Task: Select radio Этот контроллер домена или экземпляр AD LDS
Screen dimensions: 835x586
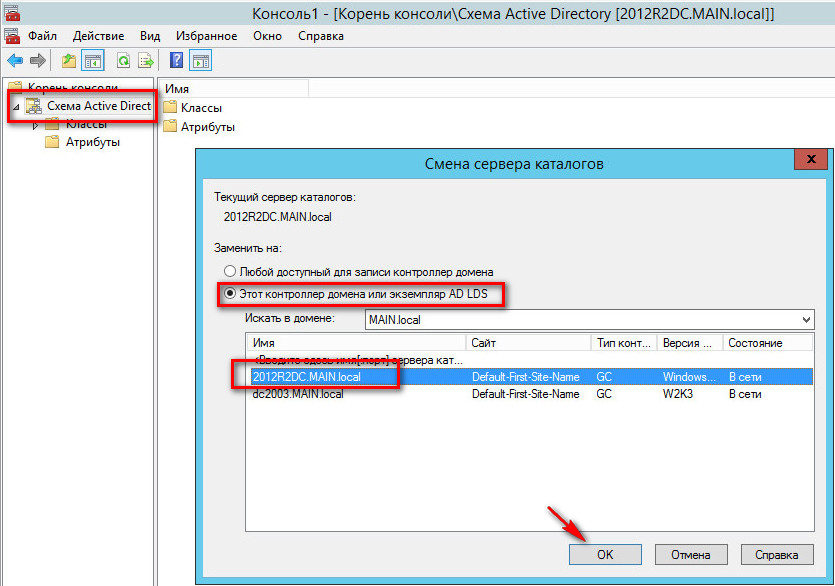Action: [230, 294]
